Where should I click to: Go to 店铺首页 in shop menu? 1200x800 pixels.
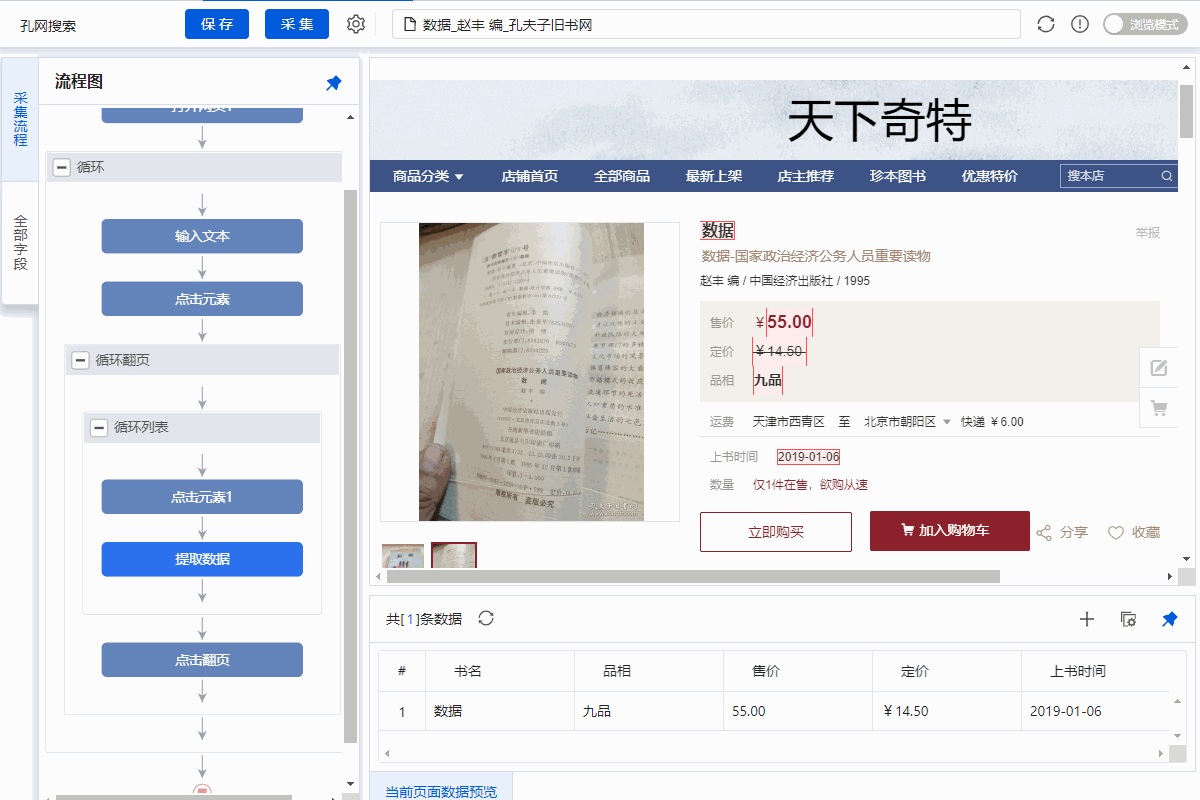click(529, 176)
